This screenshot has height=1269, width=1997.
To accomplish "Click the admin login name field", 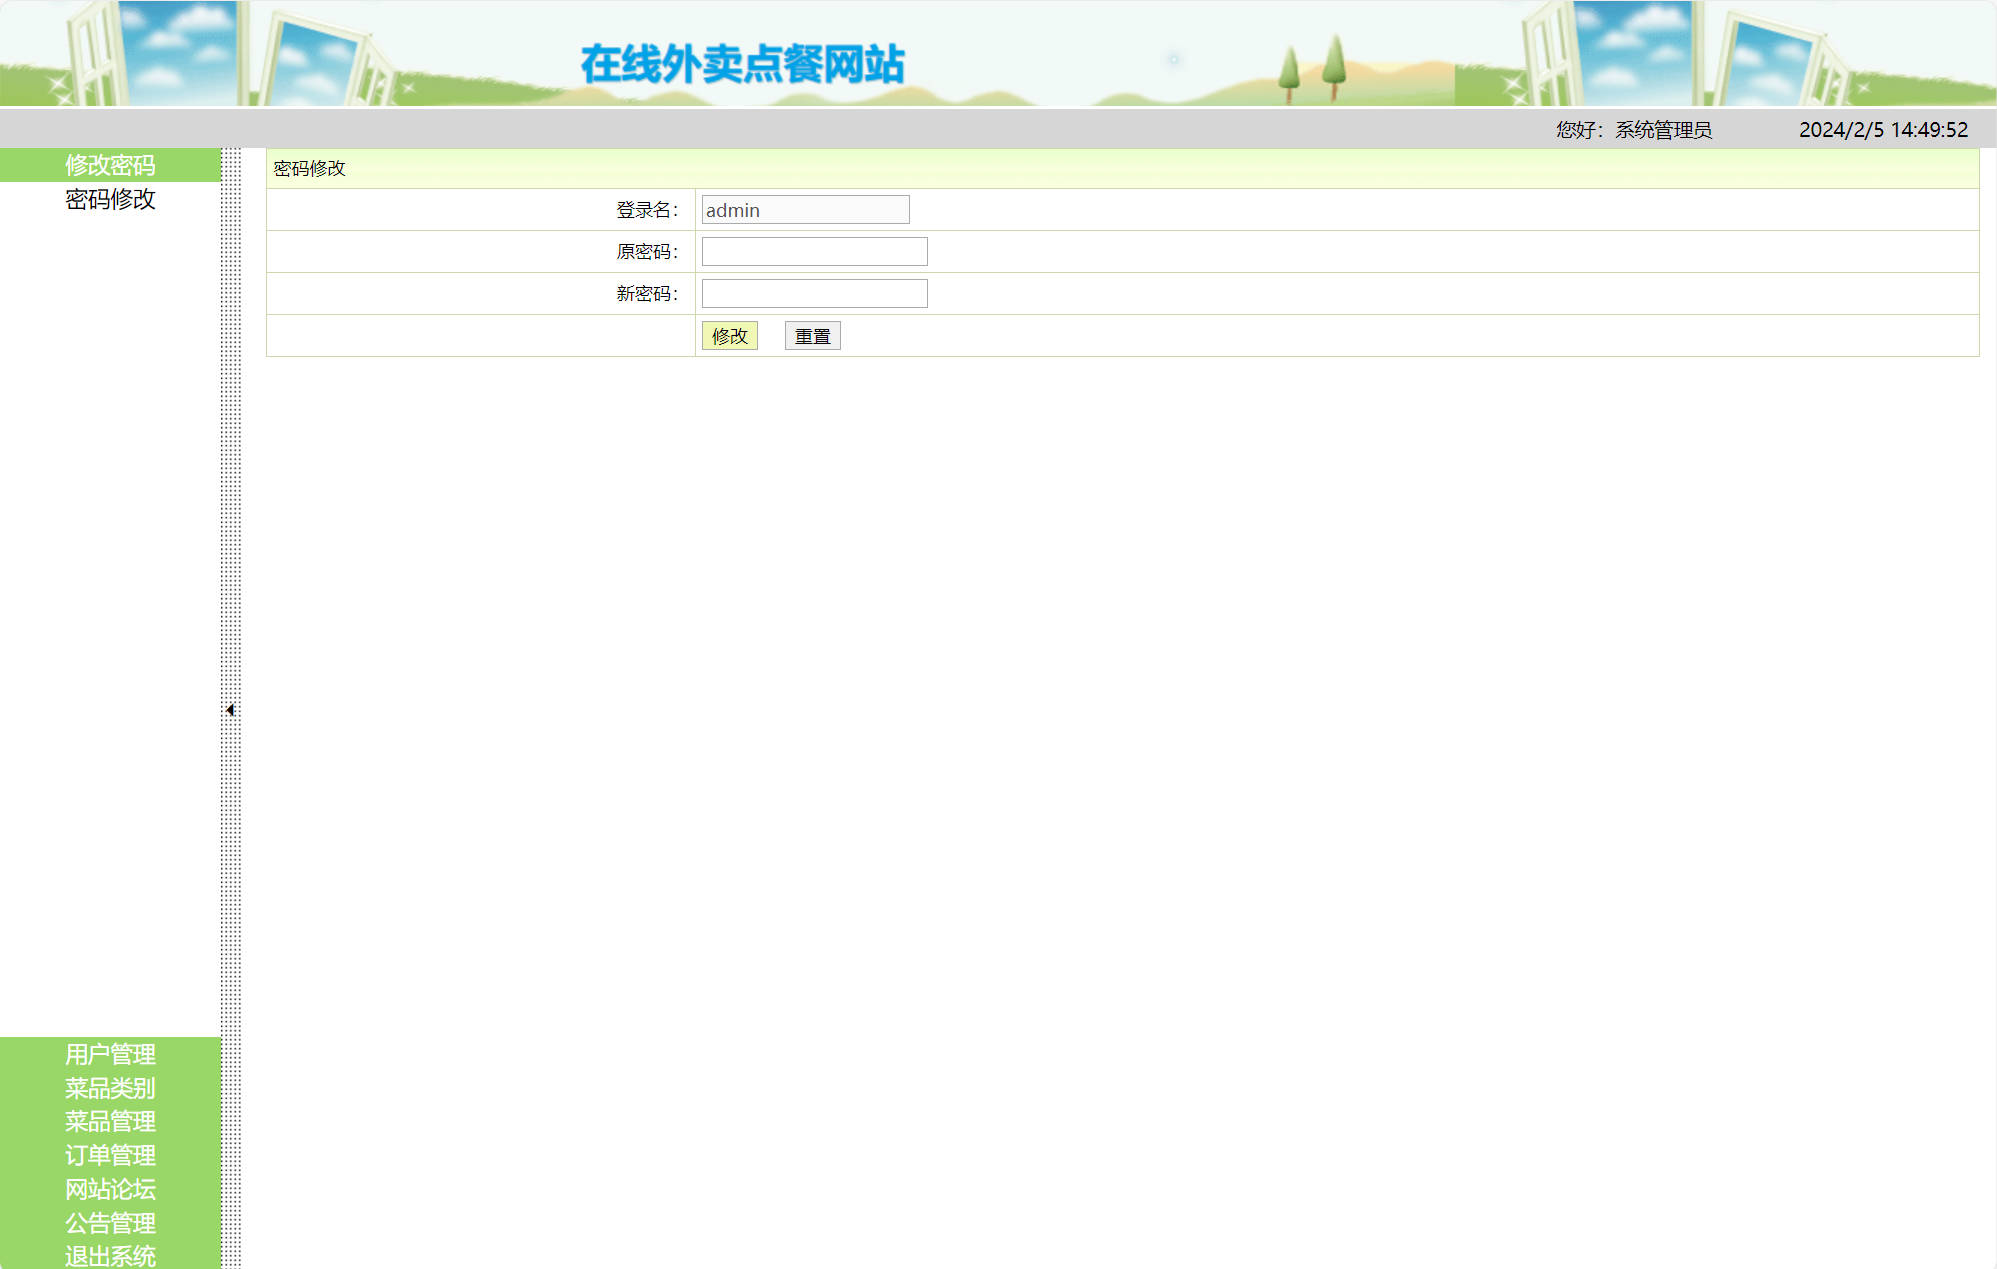I will coord(804,209).
